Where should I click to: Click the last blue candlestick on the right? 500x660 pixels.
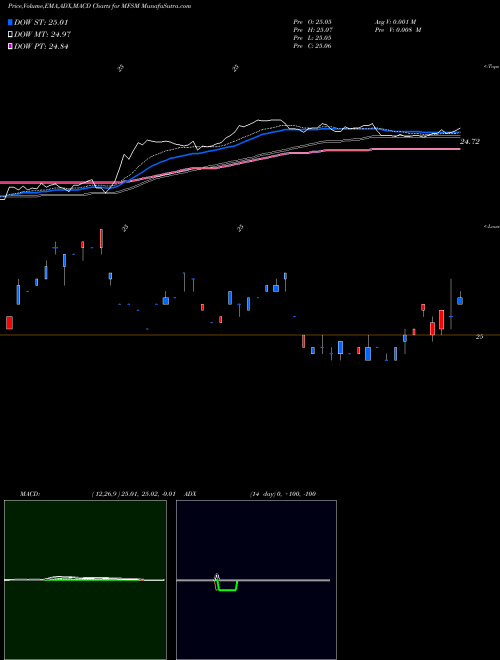click(460, 301)
